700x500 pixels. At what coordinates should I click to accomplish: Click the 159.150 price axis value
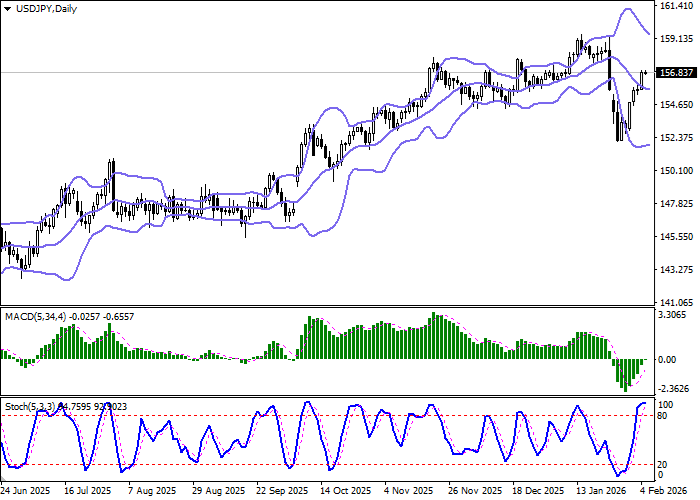click(678, 39)
